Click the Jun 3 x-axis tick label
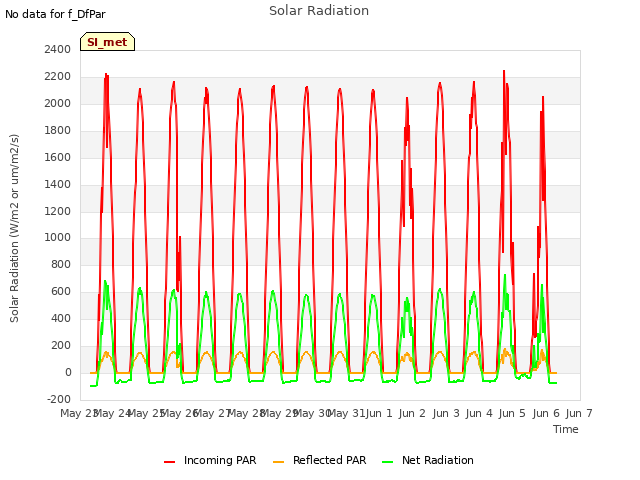 446,413
